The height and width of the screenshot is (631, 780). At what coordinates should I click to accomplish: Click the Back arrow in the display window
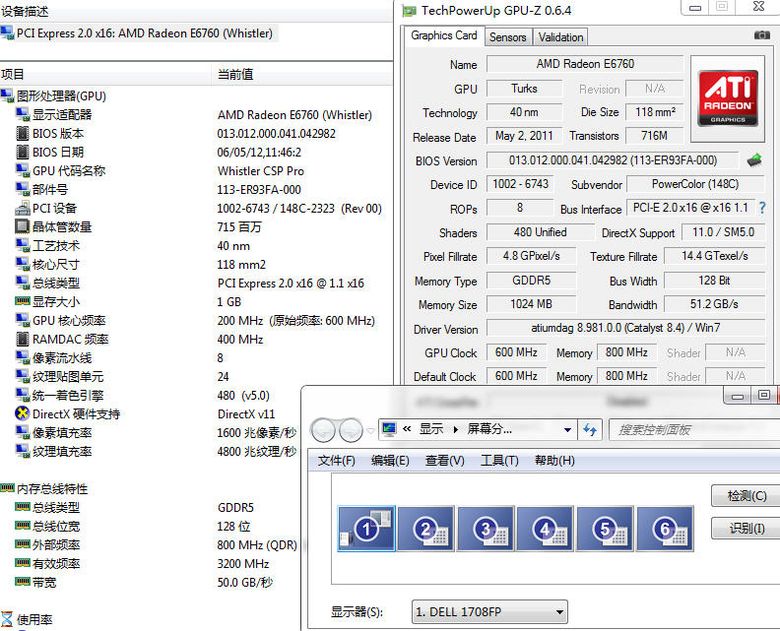[323, 429]
